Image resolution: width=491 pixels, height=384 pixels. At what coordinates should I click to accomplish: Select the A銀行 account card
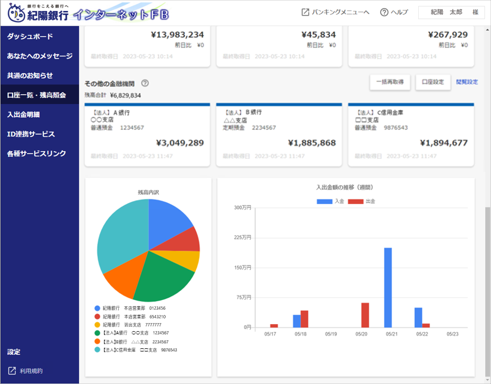(x=147, y=135)
